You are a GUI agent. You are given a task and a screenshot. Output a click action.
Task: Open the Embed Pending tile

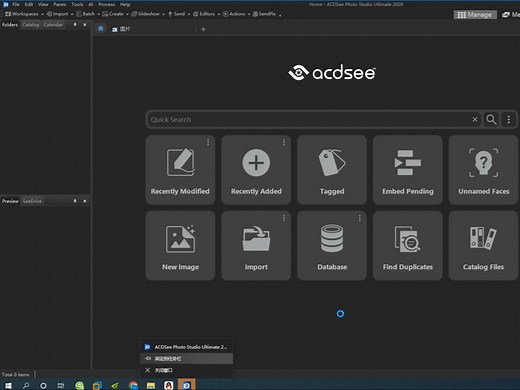tap(408, 170)
